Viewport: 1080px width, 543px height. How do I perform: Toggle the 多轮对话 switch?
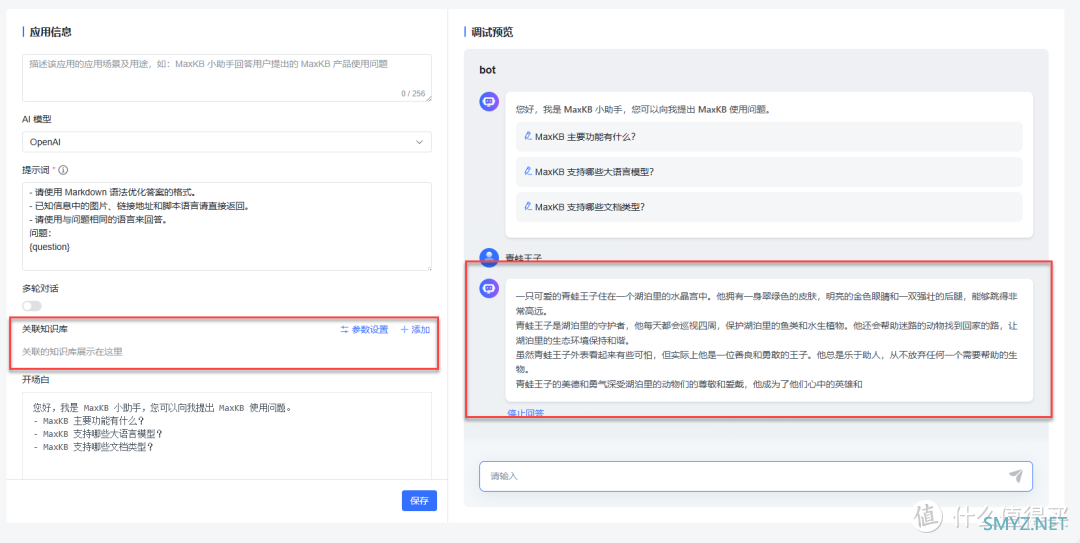32,305
